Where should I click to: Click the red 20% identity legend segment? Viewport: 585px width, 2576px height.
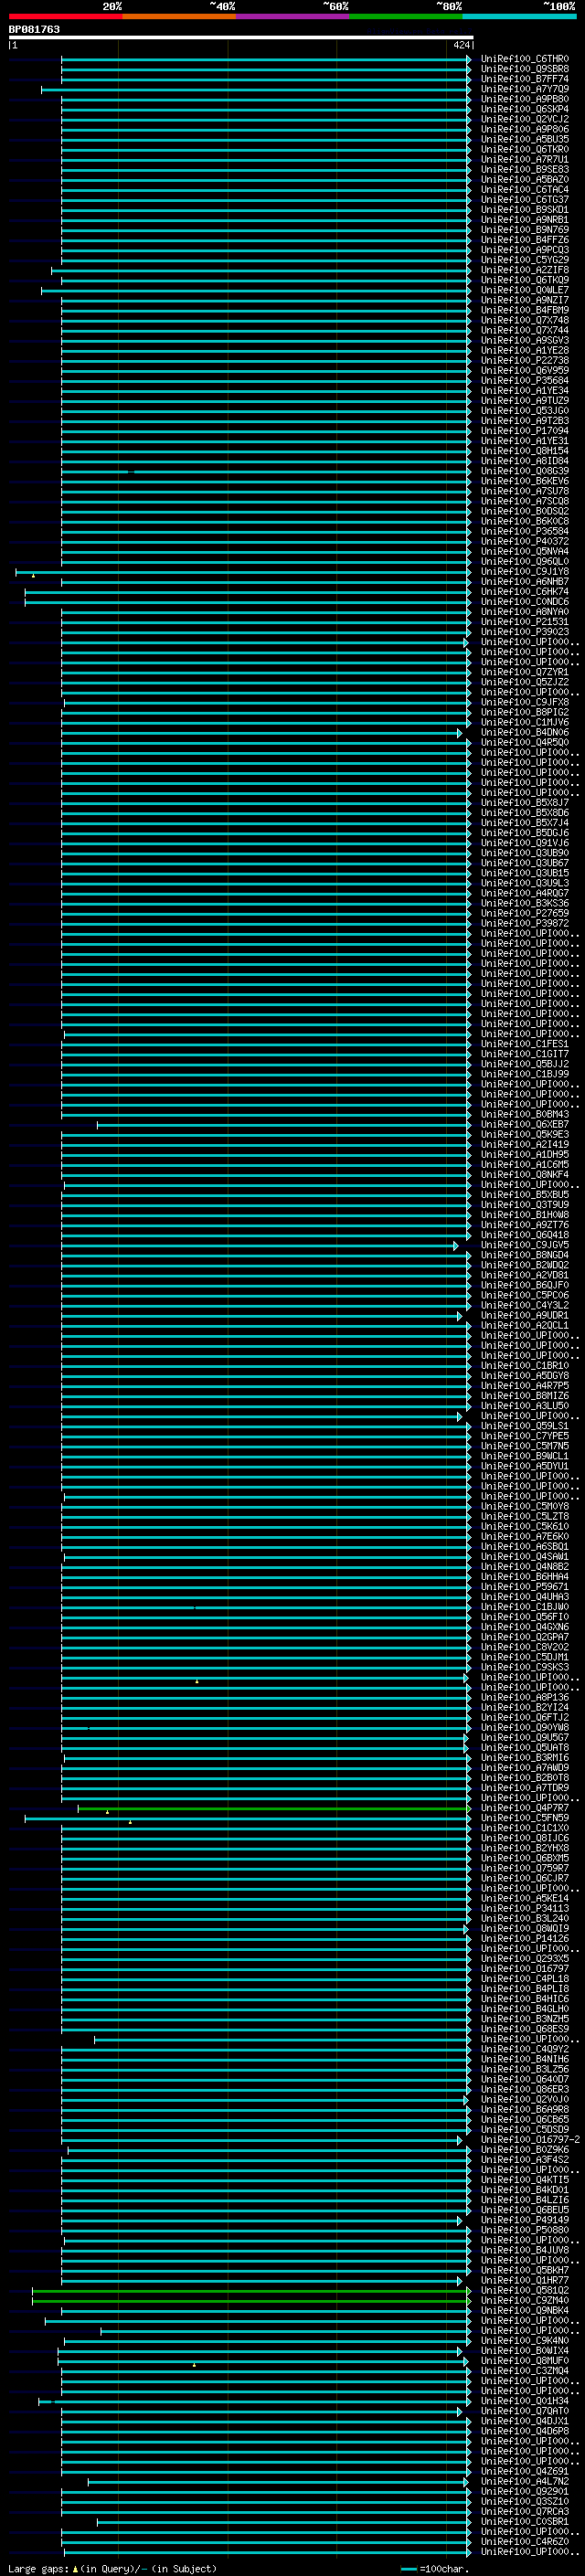coord(65,16)
